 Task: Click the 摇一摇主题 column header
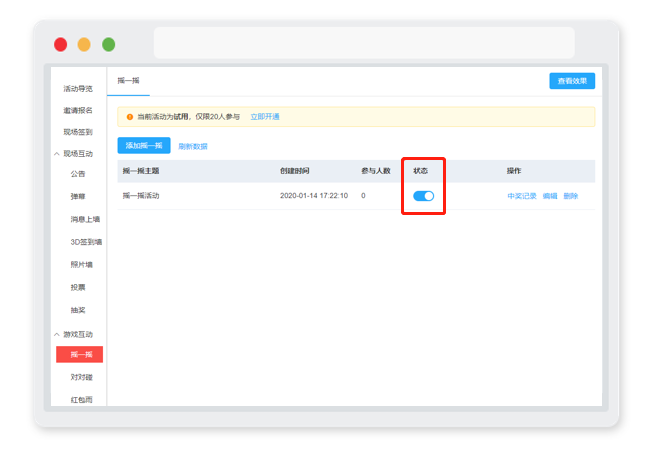[141, 171]
